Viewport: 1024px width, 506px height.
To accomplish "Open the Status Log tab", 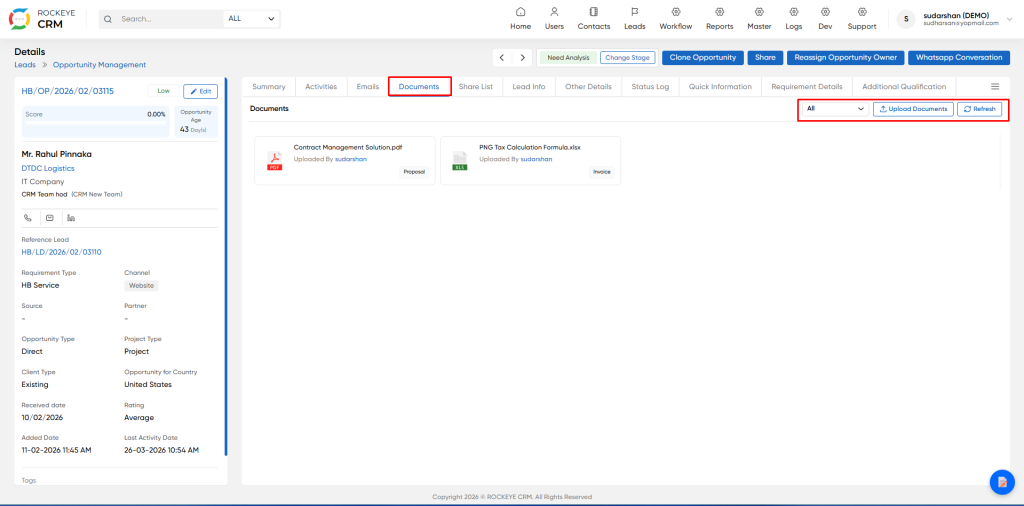I will click(x=650, y=86).
